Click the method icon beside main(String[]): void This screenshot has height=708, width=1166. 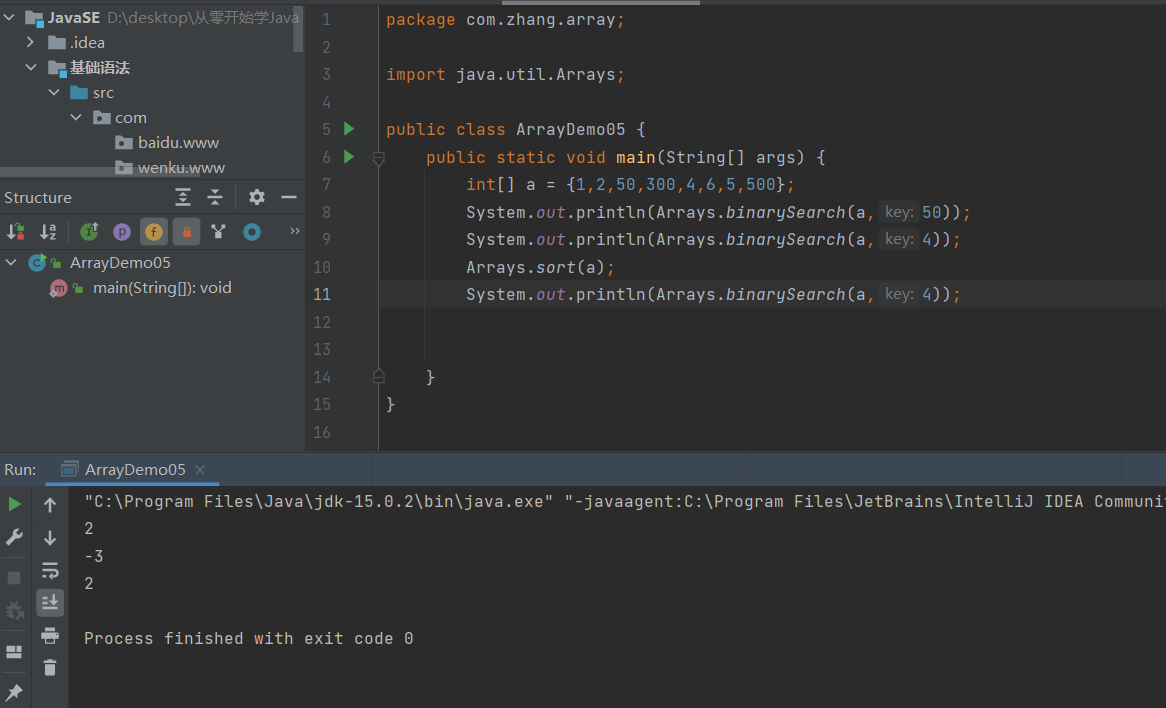click(x=58, y=288)
